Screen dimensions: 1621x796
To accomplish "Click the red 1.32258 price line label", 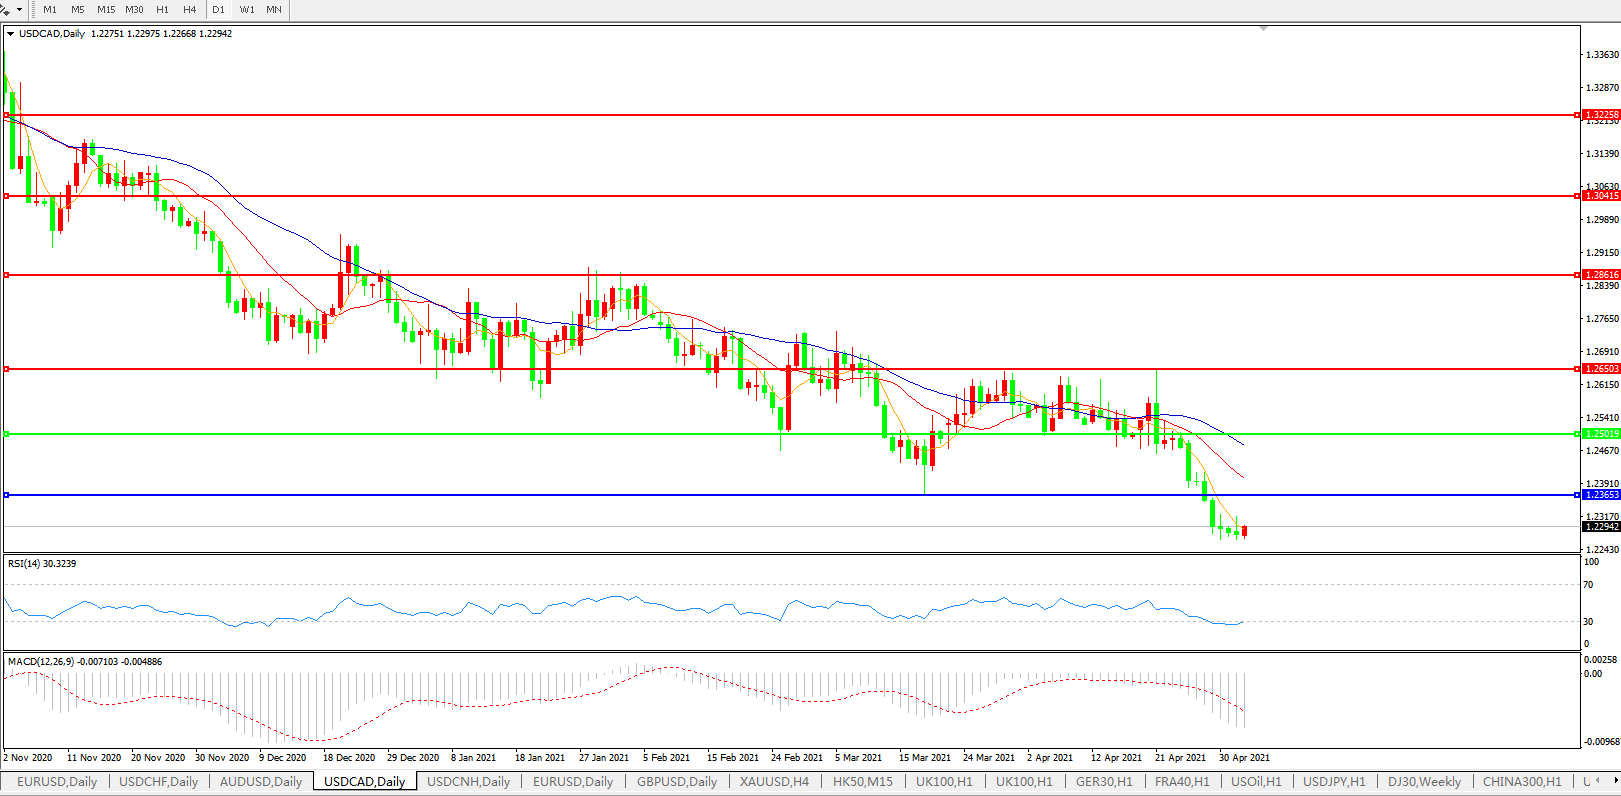I will tap(1601, 115).
